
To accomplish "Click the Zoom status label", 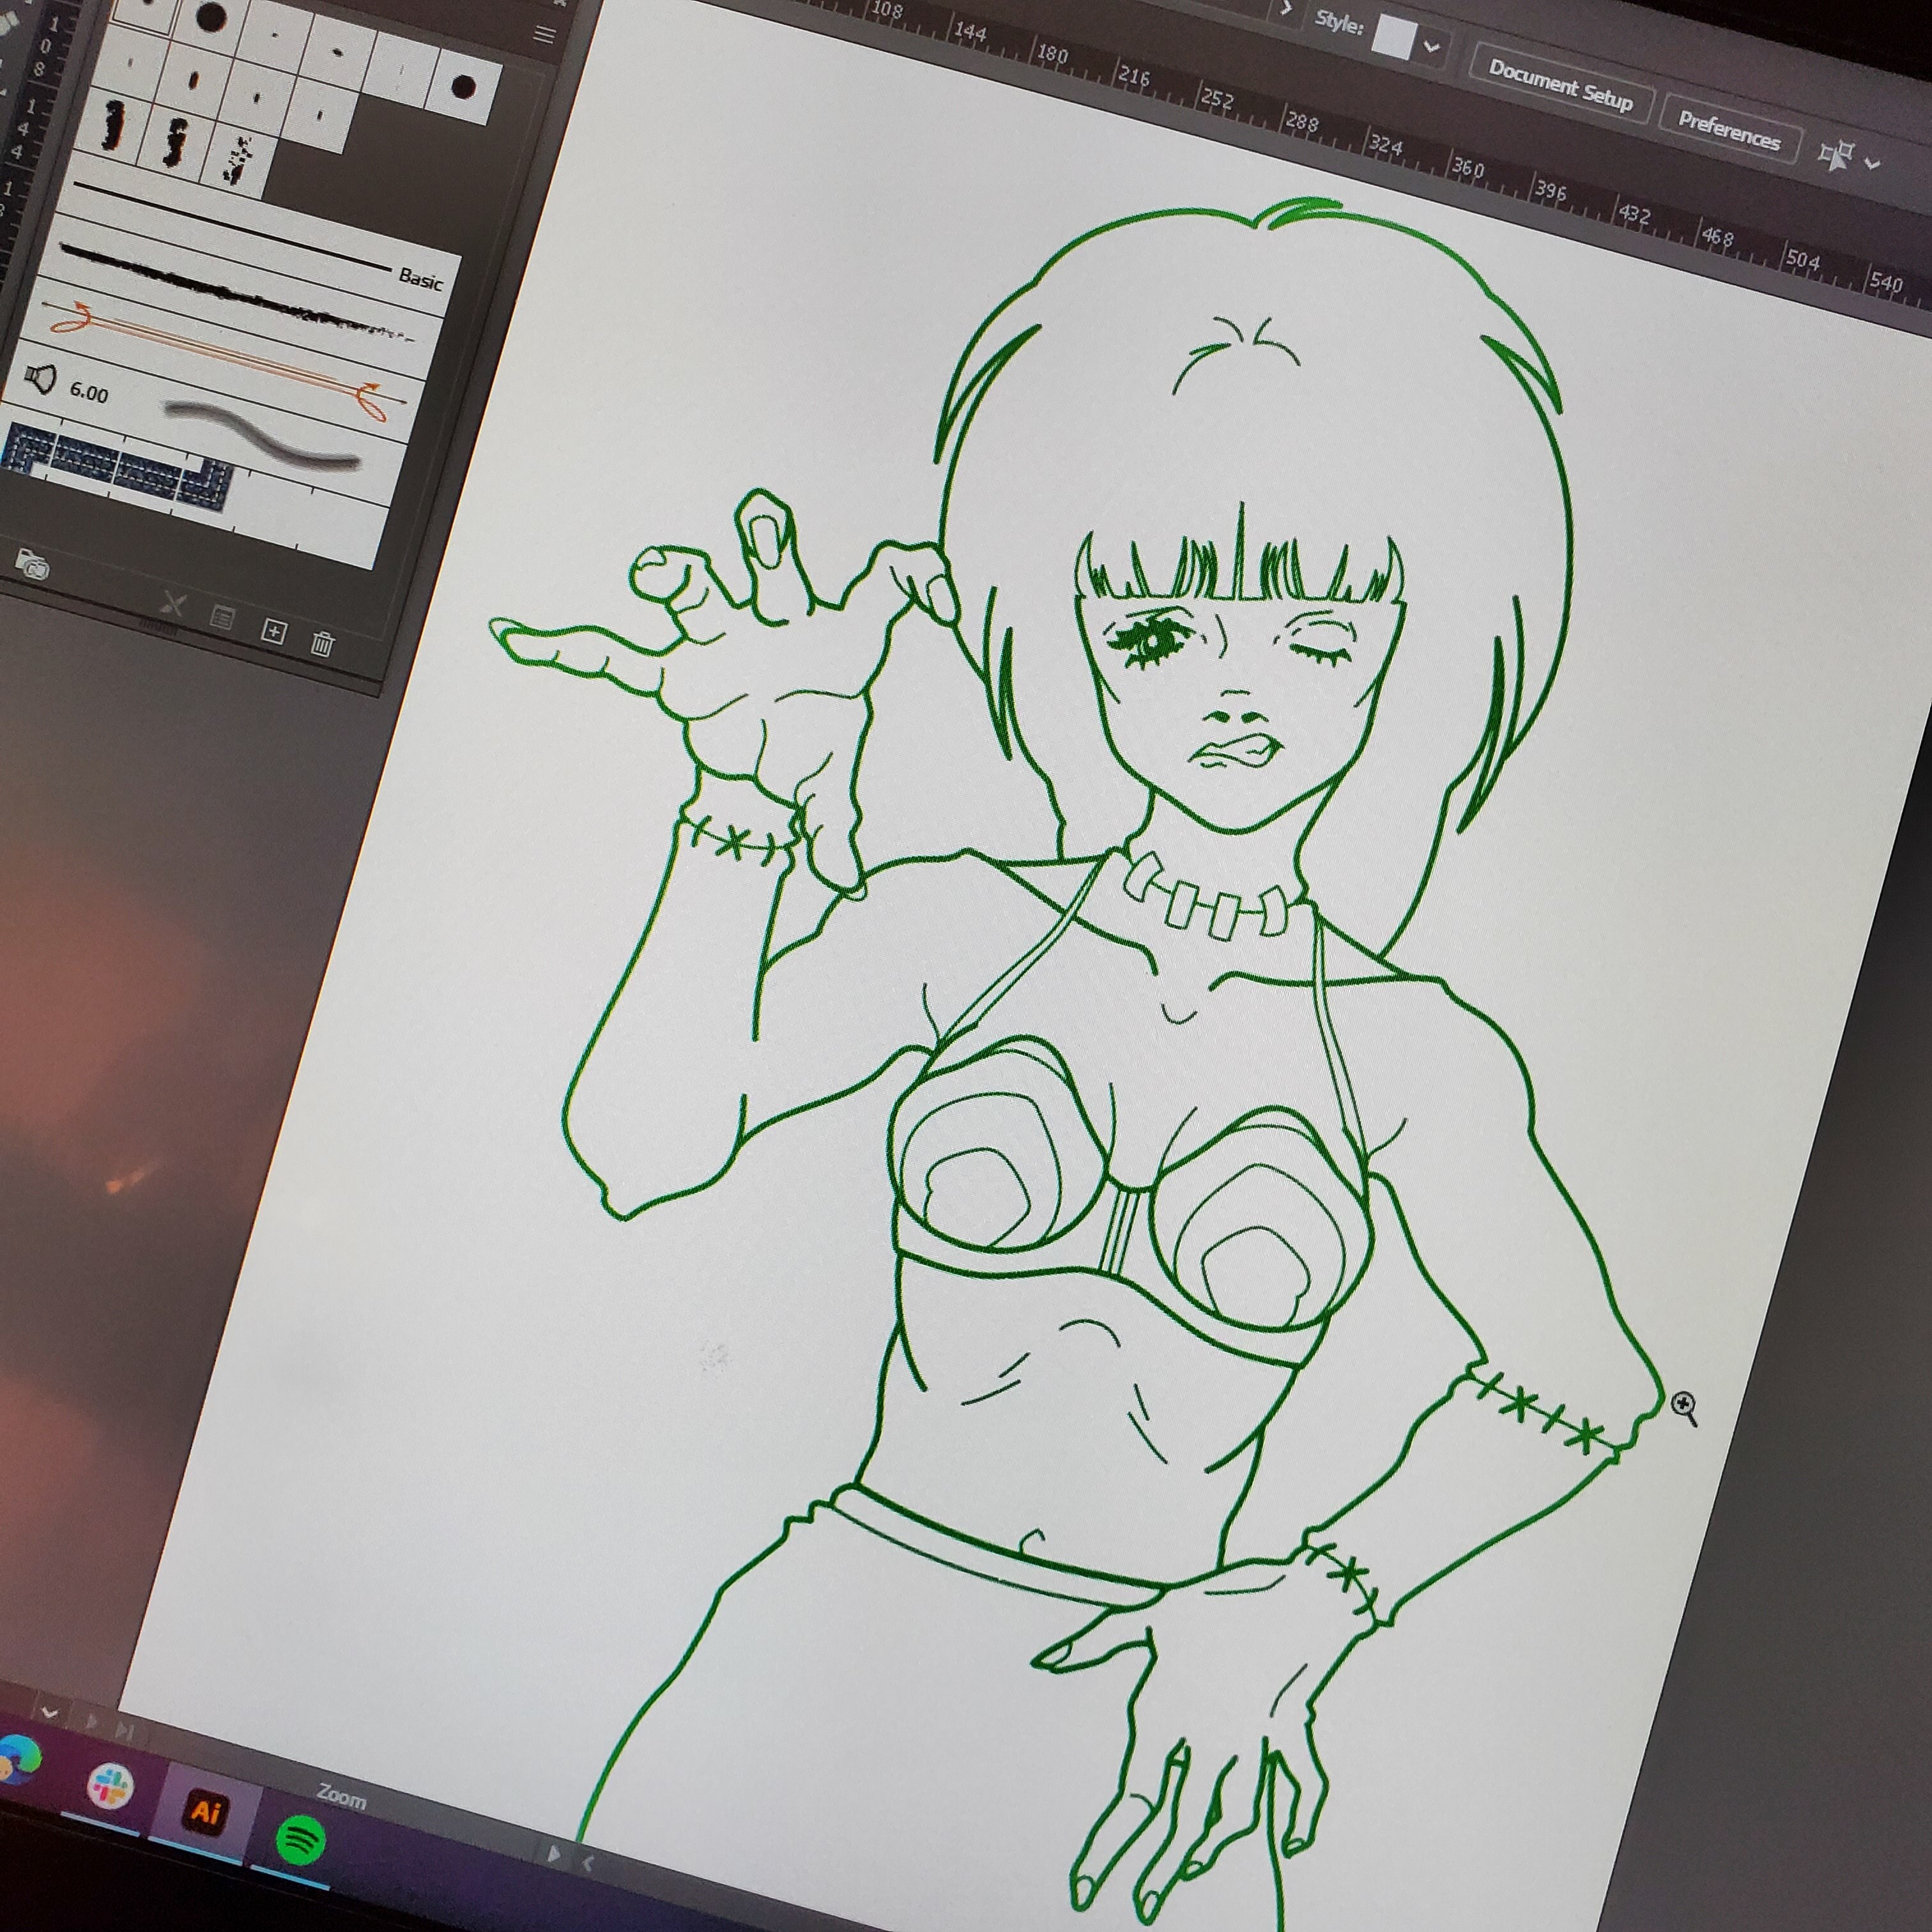I will (x=341, y=1796).
